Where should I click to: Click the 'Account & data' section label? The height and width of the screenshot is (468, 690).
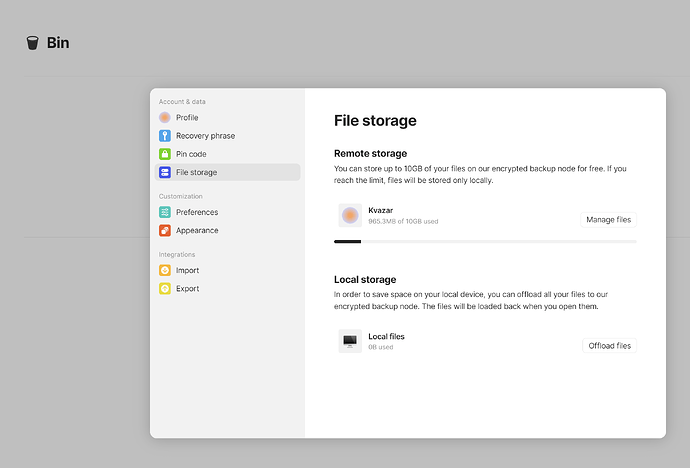(182, 102)
